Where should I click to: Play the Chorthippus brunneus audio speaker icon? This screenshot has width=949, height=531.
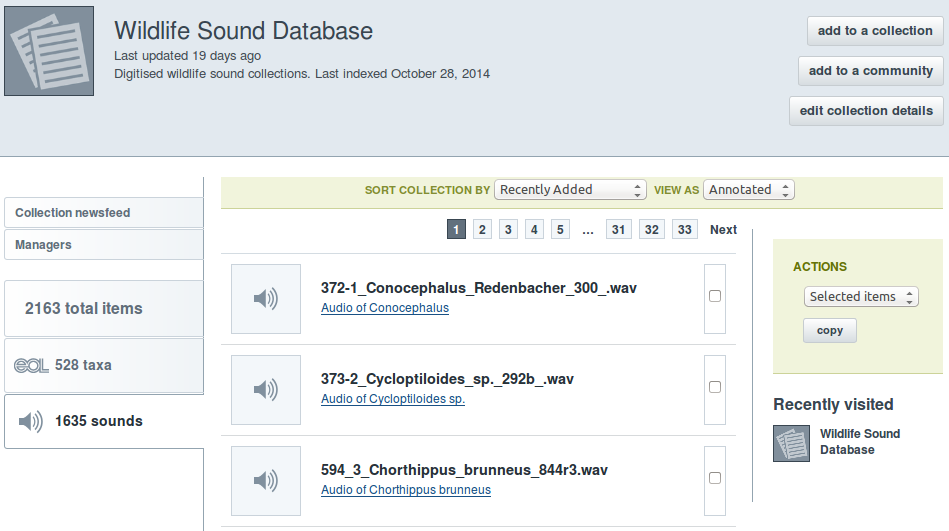point(266,481)
